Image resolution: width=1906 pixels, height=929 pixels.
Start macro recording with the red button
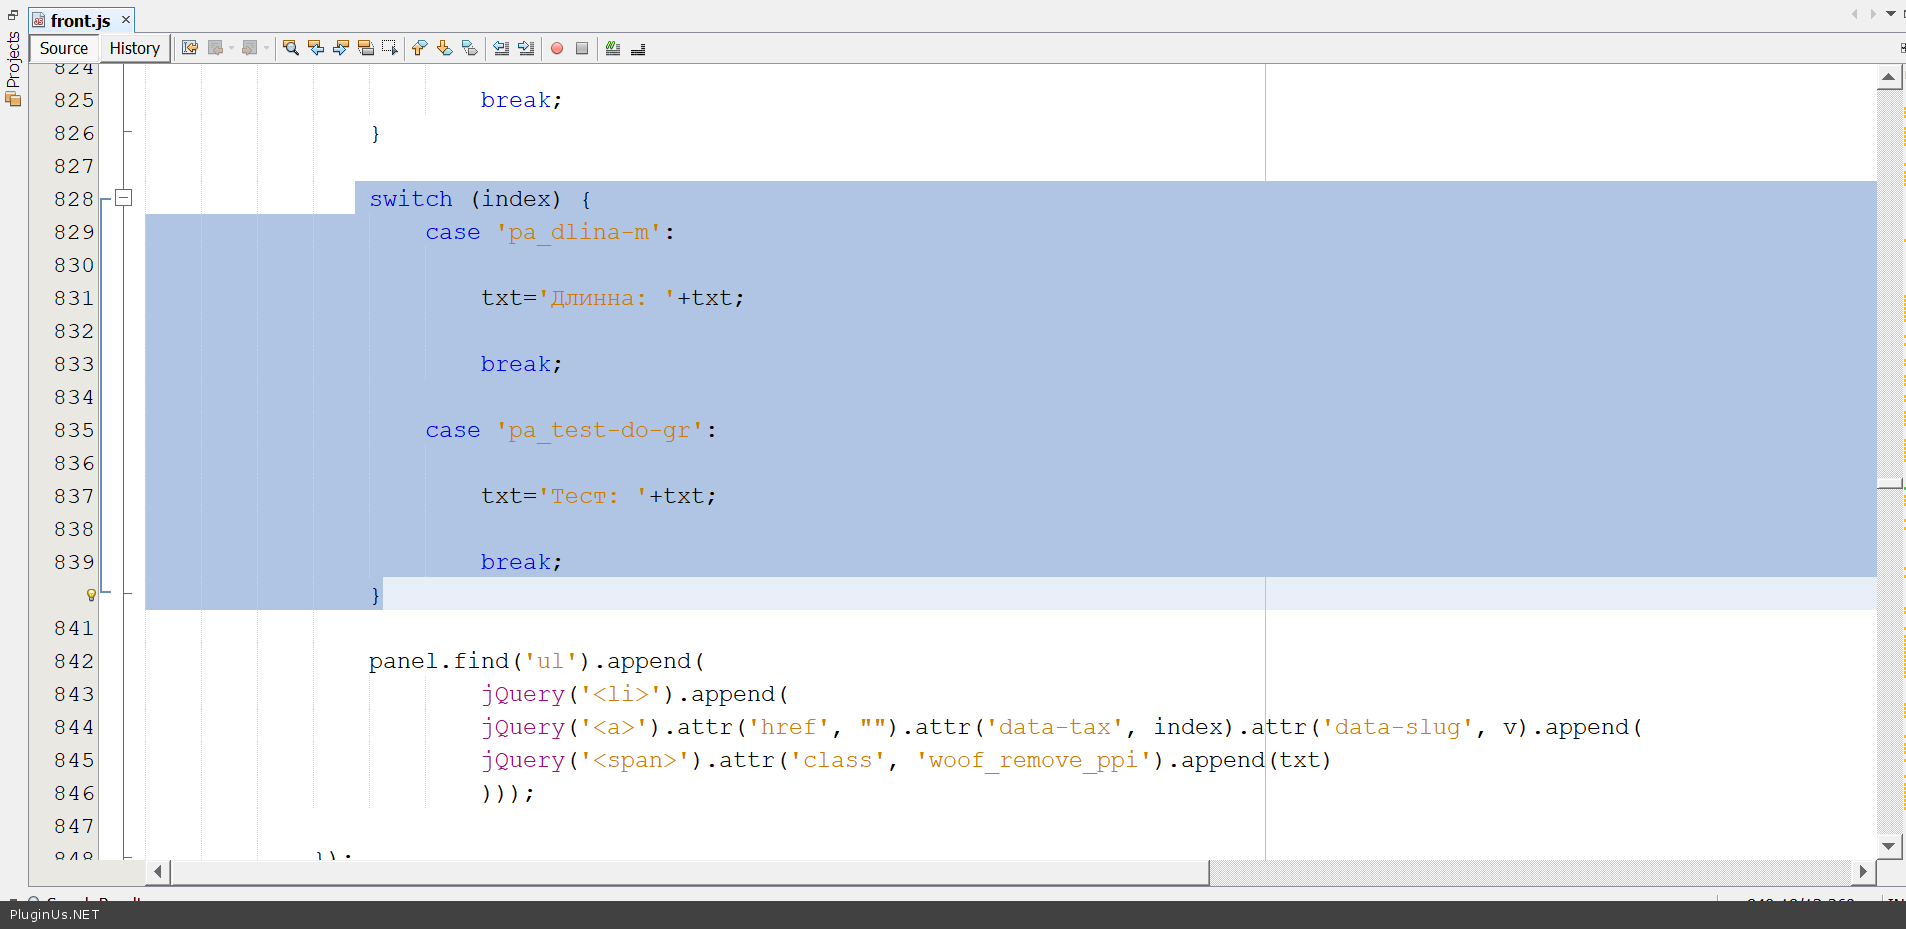[557, 48]
